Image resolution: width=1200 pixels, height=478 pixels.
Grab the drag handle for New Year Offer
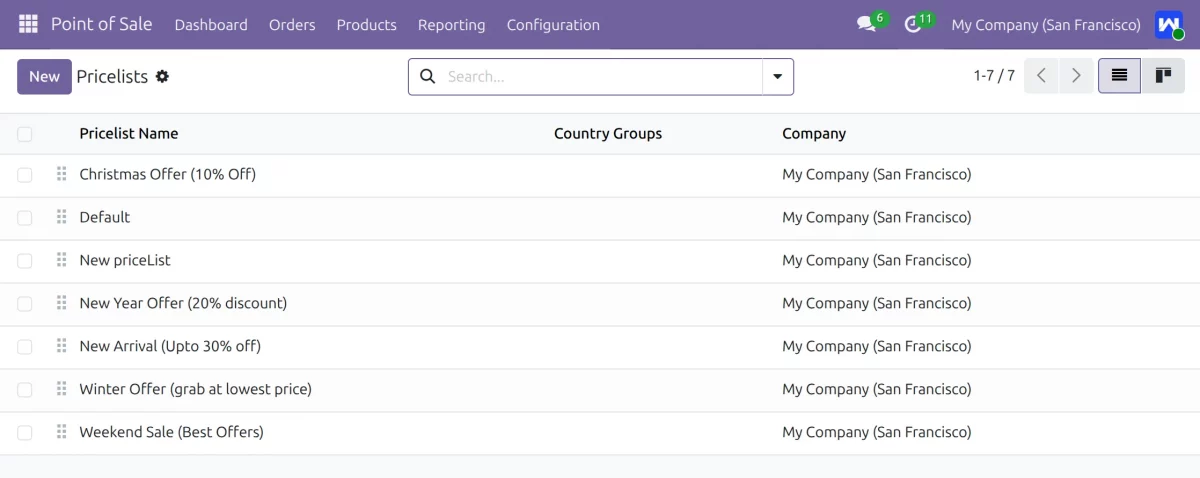click(x=61, y=303)
